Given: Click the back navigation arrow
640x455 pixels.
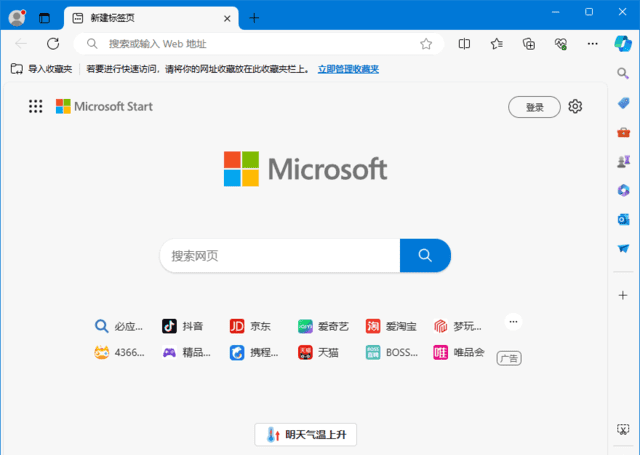Looking at the screenshot, I should [x=21, y=44].
